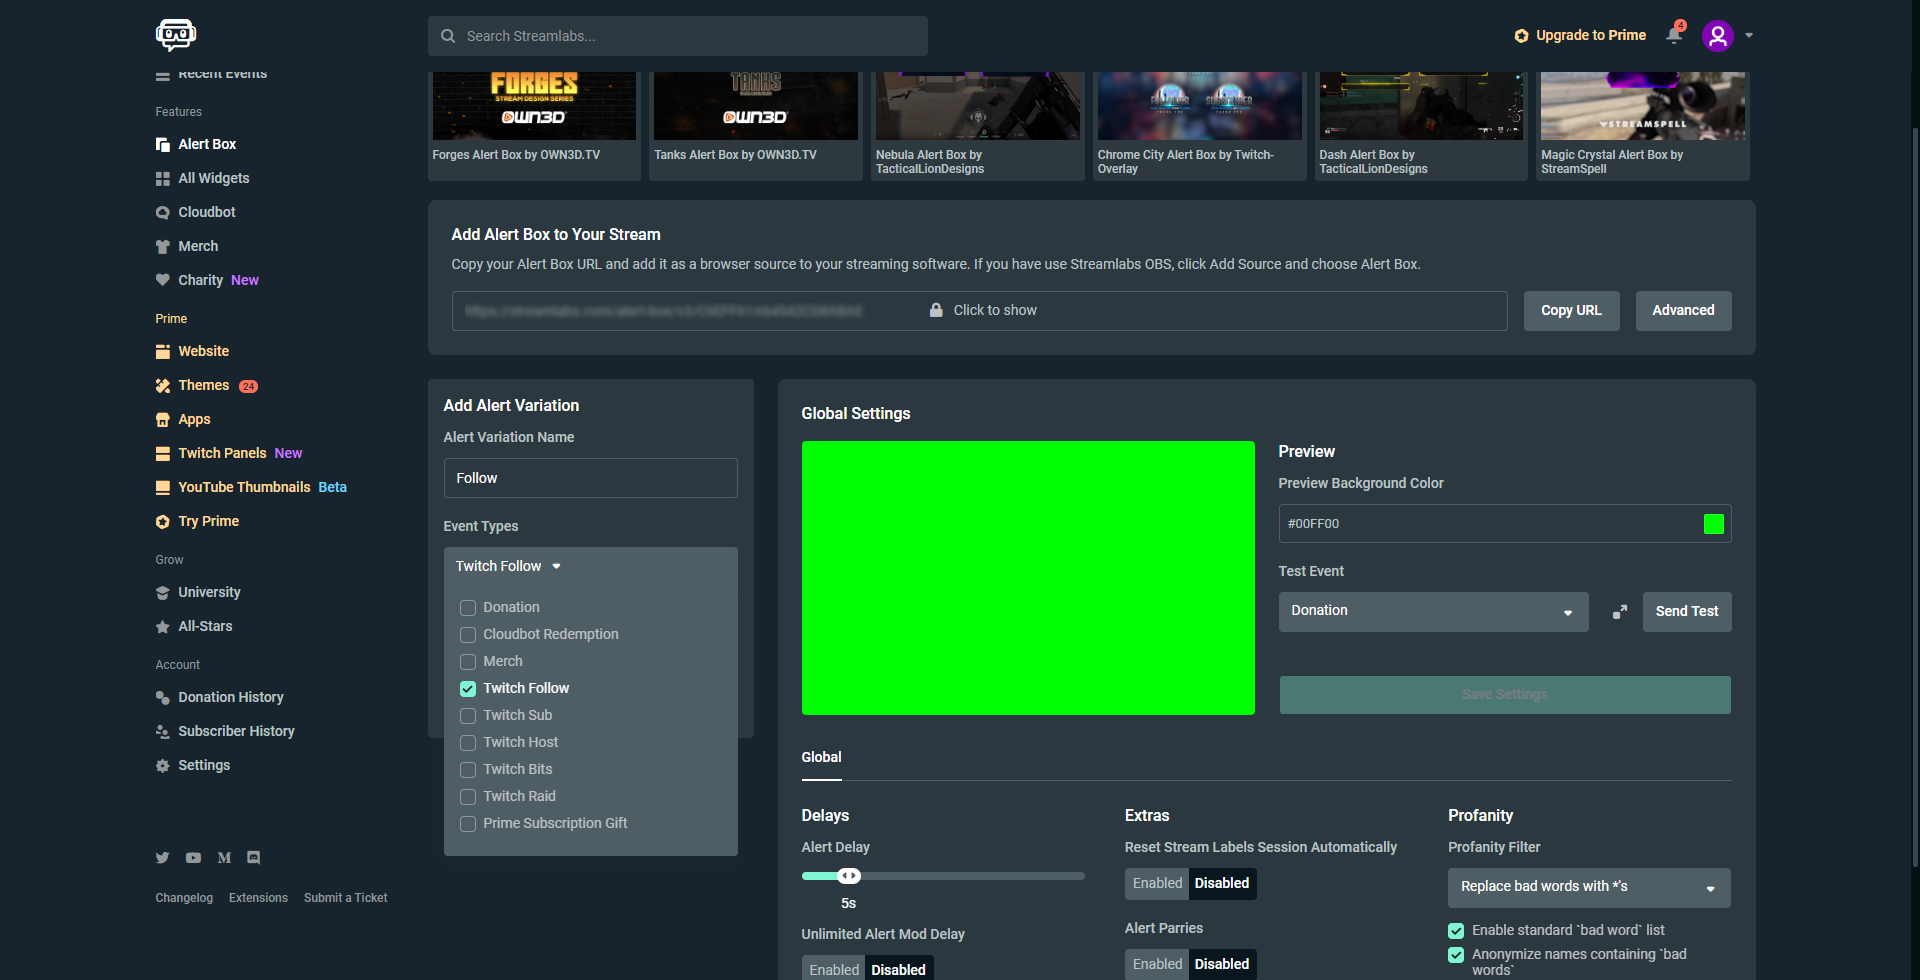Click the Donation History icon
The image size is (1920, 980).
click(163, 698)
